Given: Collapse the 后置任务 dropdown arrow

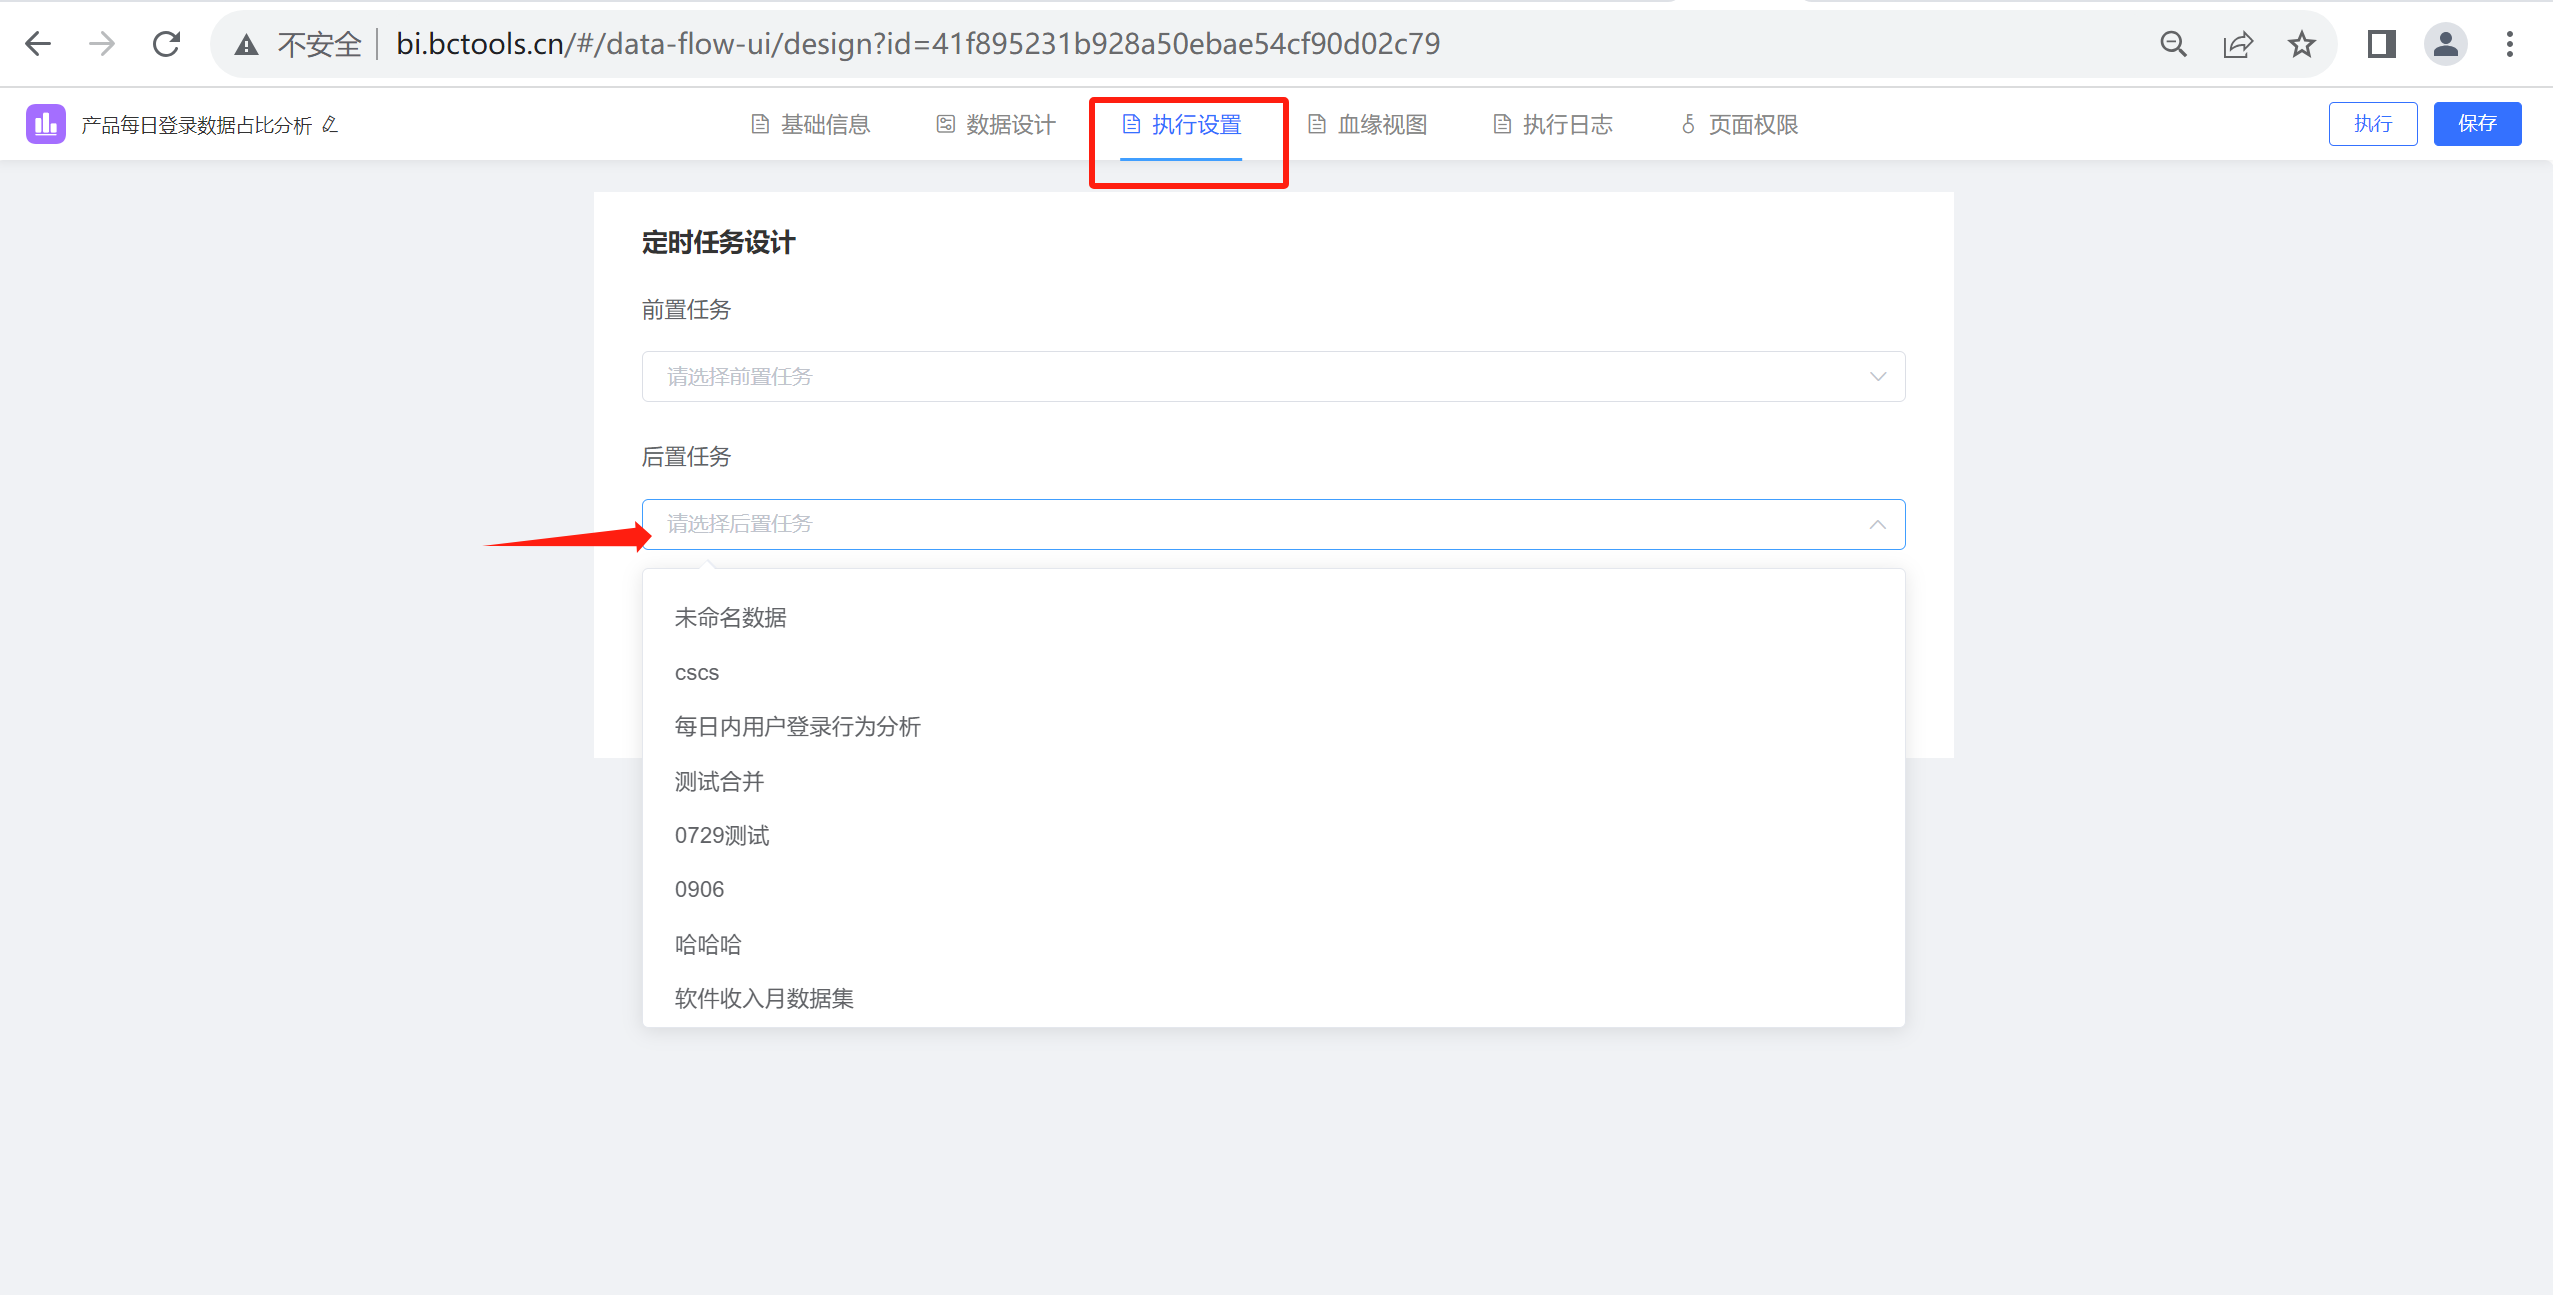Looking at the screenshot, I should (1877, 524).
